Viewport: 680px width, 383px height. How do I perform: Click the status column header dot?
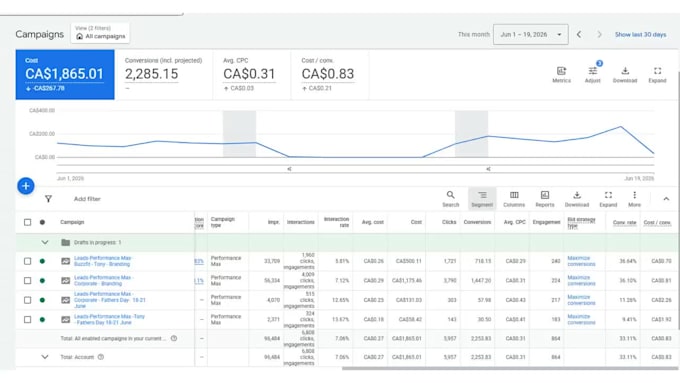click(42, 222)
